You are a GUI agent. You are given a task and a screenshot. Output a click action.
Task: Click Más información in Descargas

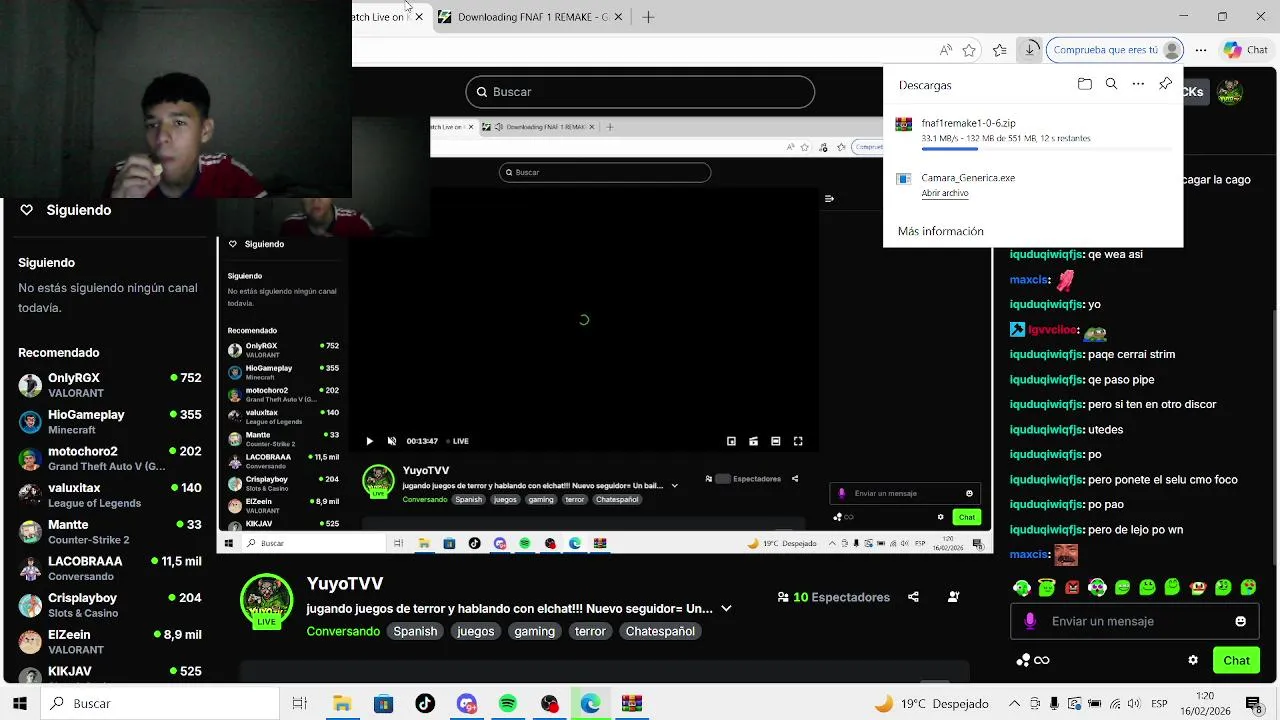[941, 231]
